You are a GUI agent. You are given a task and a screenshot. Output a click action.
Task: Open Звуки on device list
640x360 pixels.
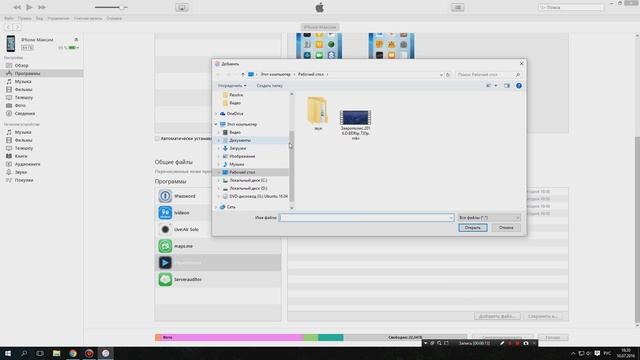tap(20, 172)
